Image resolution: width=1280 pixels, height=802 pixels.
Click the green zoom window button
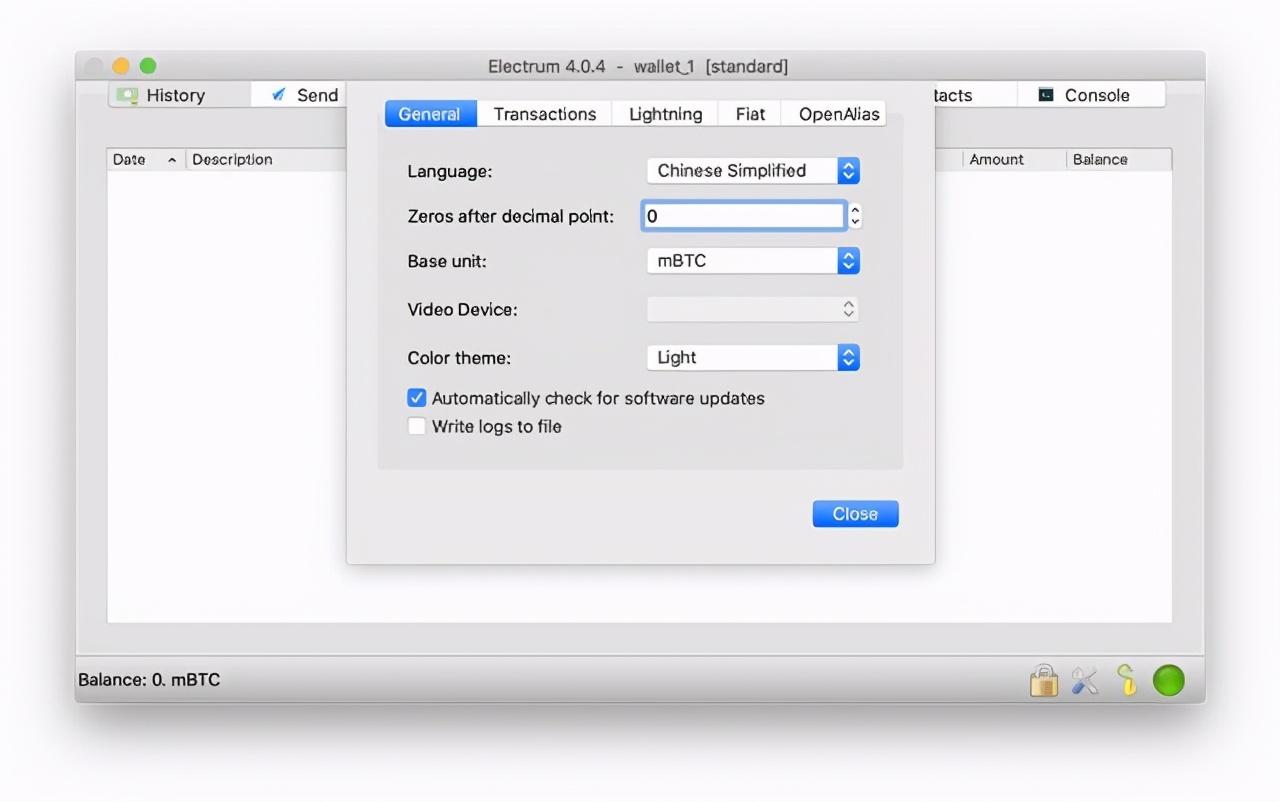pos(148,66)
